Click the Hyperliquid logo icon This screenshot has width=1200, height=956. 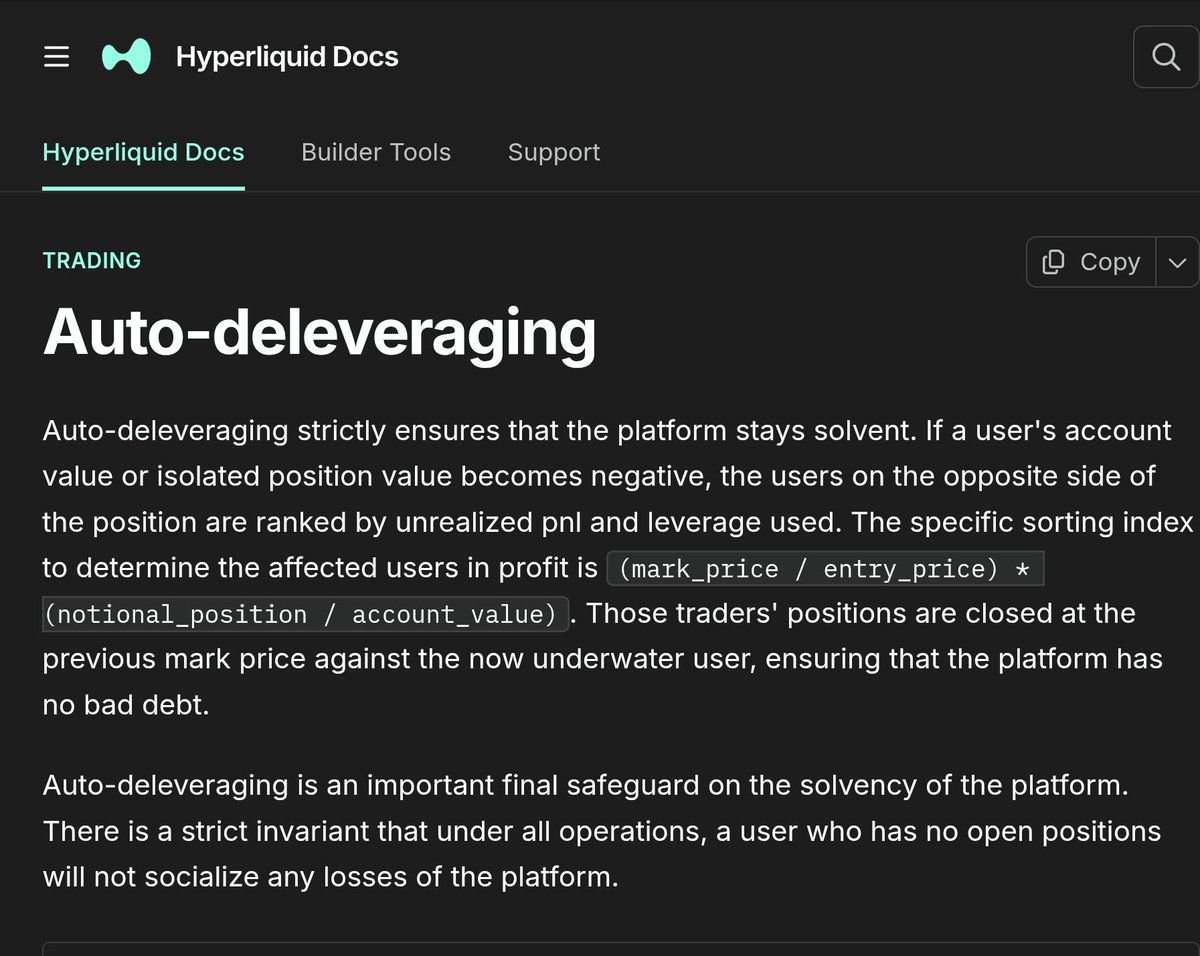[x=127, y=57]
